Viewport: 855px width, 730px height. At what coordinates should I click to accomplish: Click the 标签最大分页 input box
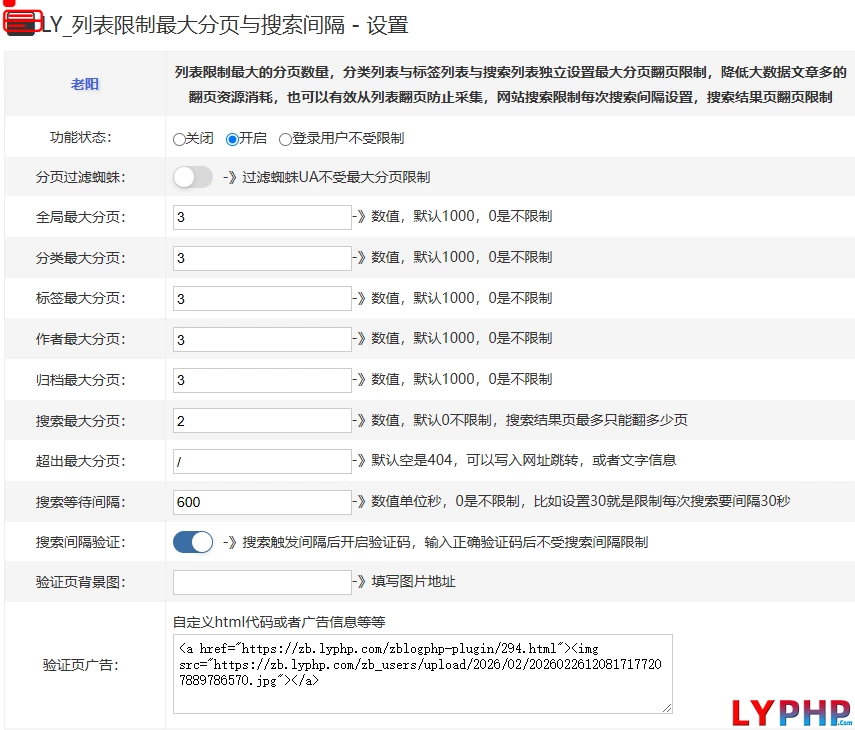261,299
